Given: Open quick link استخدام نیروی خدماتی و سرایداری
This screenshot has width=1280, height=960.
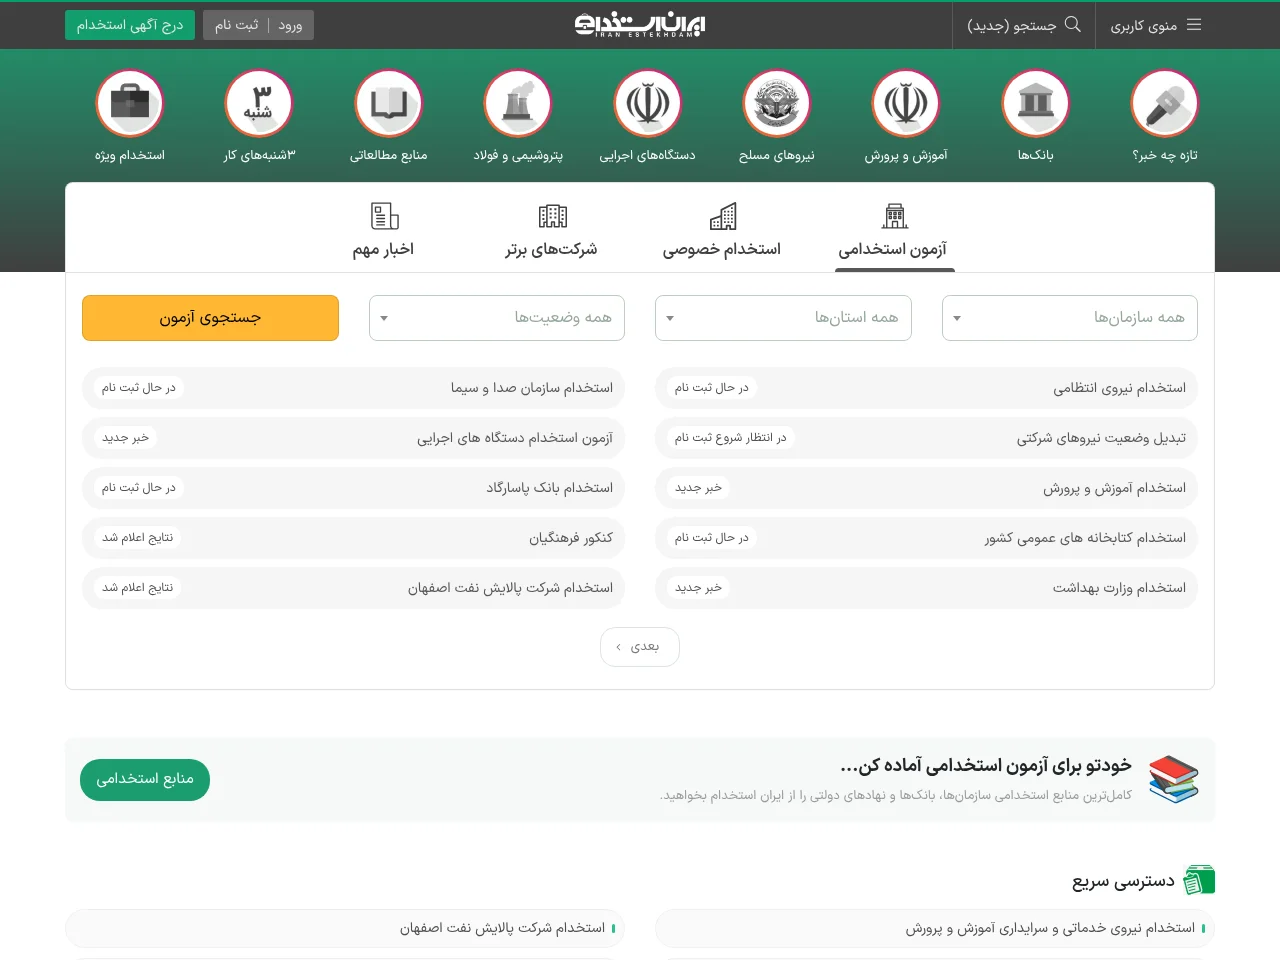Looking at the screenshot, I should pyautogui.click(x=935, y=928).
